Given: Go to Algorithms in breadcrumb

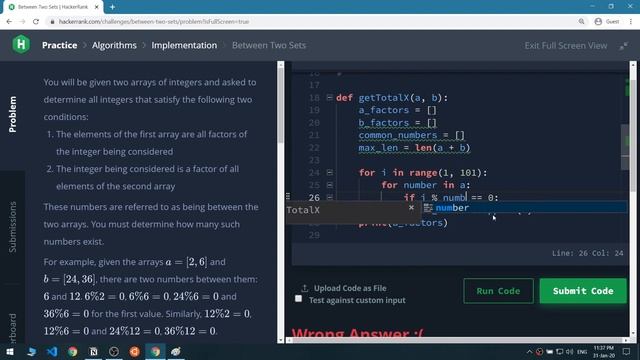Looking at the screenshot, I should coord(114,45).
